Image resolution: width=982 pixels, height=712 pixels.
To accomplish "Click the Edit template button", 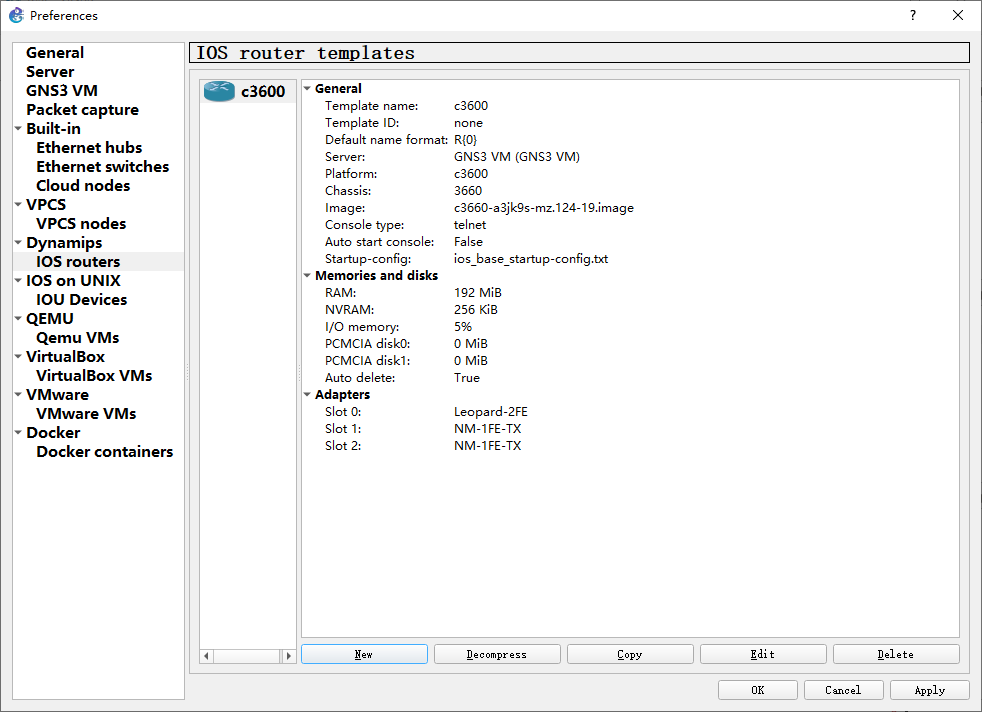I will (x=763, y=654).
